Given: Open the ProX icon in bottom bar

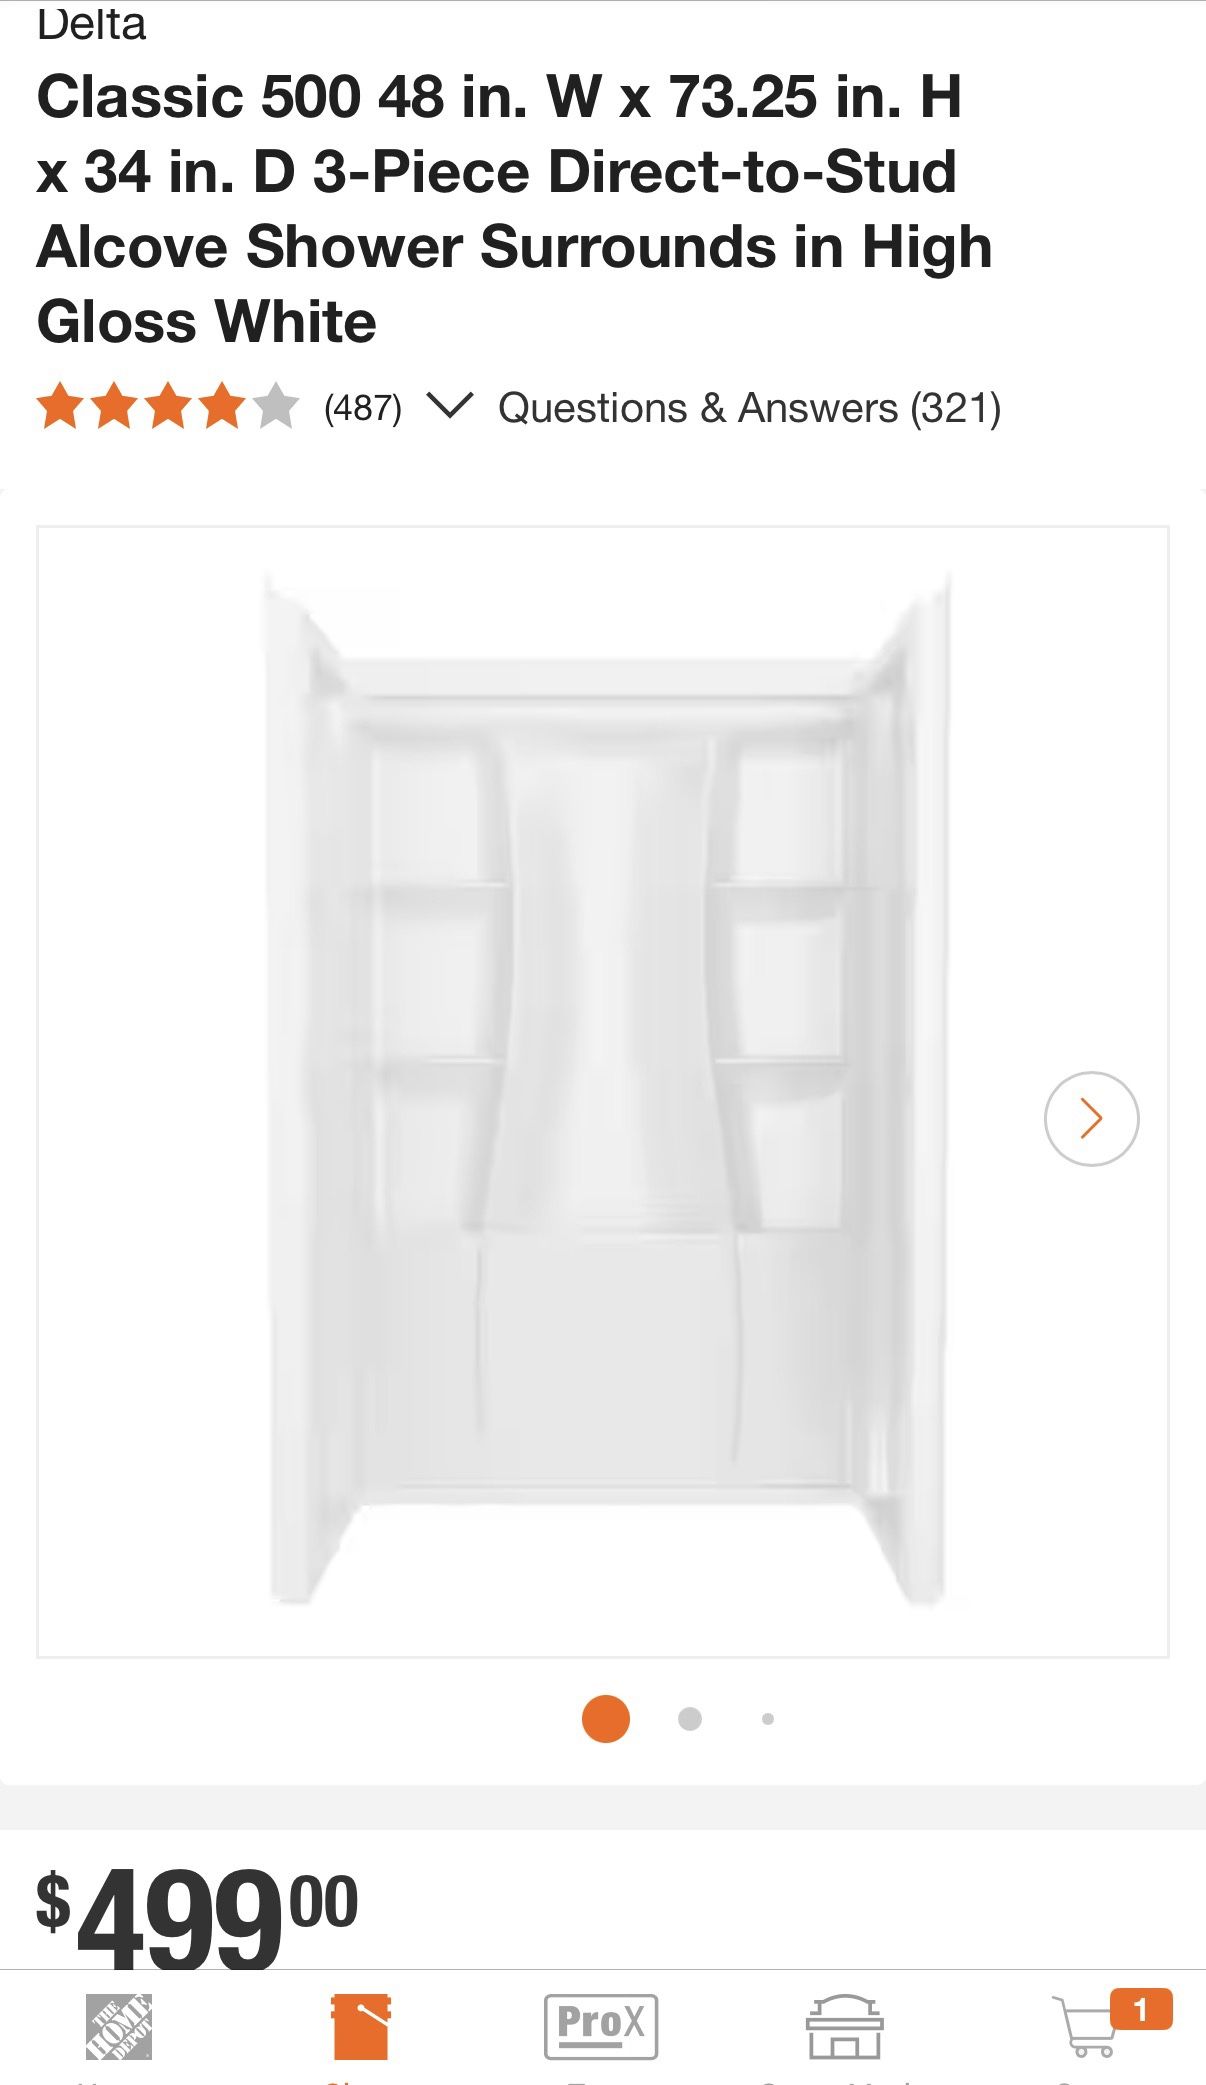Looking at the screenshot, I should tap(601, 2026).
